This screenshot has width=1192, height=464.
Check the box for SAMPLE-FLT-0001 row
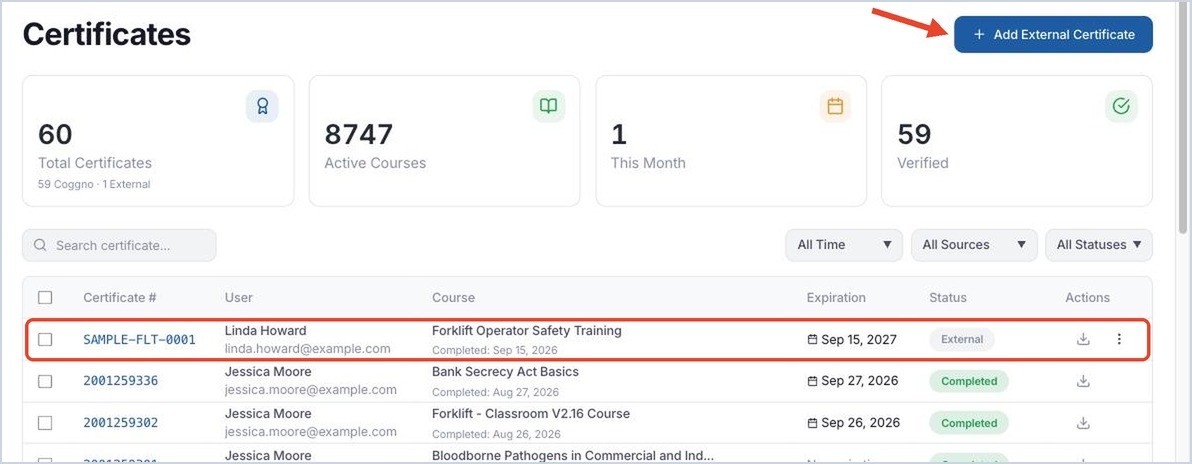45,339
